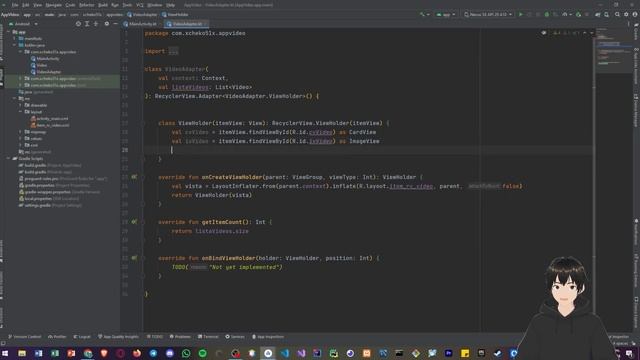Screen dimensions: 640x360
Task: Open Search Everywhere magnifier in top toolbar
Action: coord(617,14)
